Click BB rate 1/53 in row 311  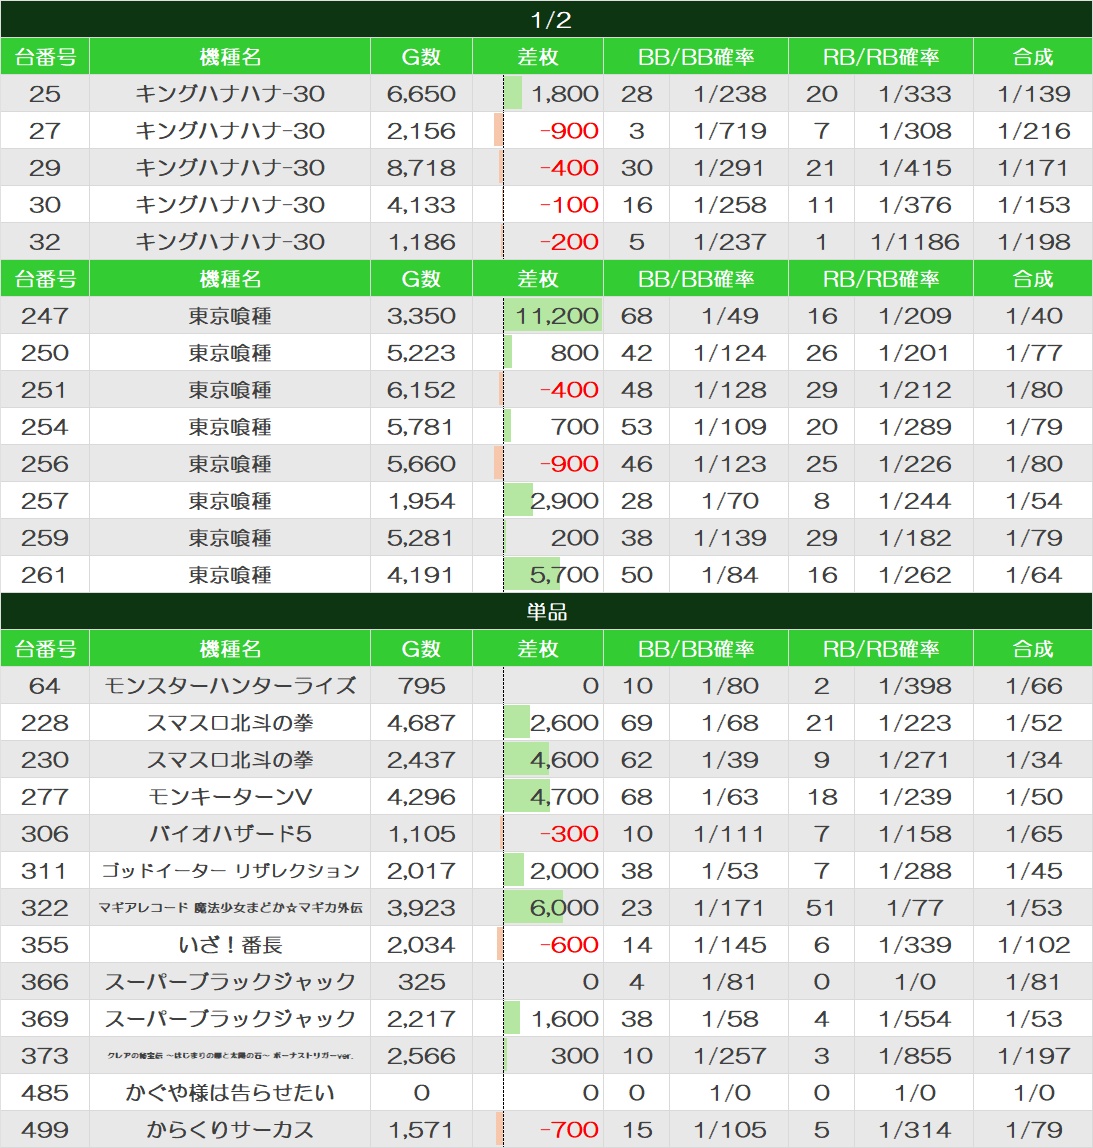(730, 871)
